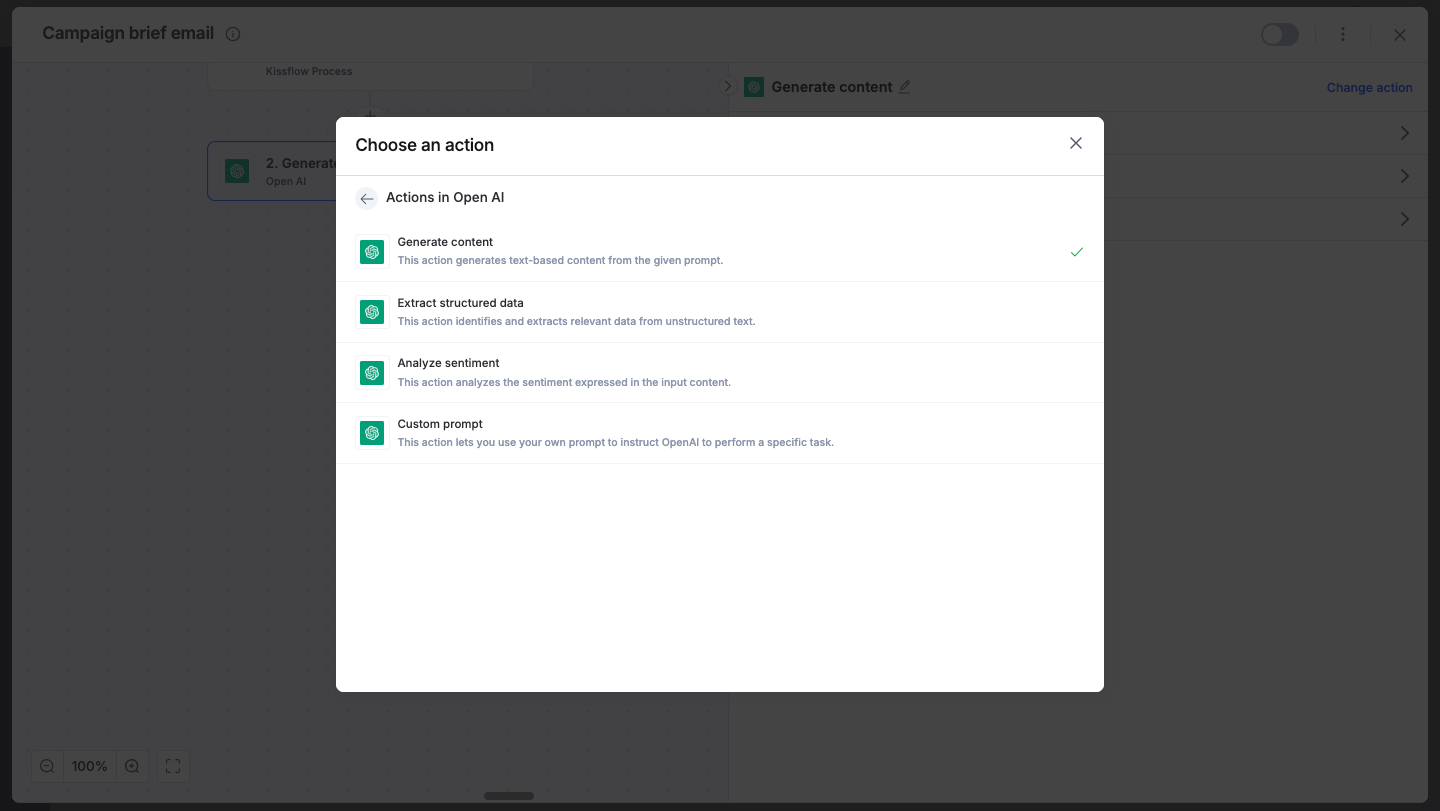The height and width of the screenshot is (811, 1440).
Task: Select the Analyze sentiment action
Action: coord(720,373)
